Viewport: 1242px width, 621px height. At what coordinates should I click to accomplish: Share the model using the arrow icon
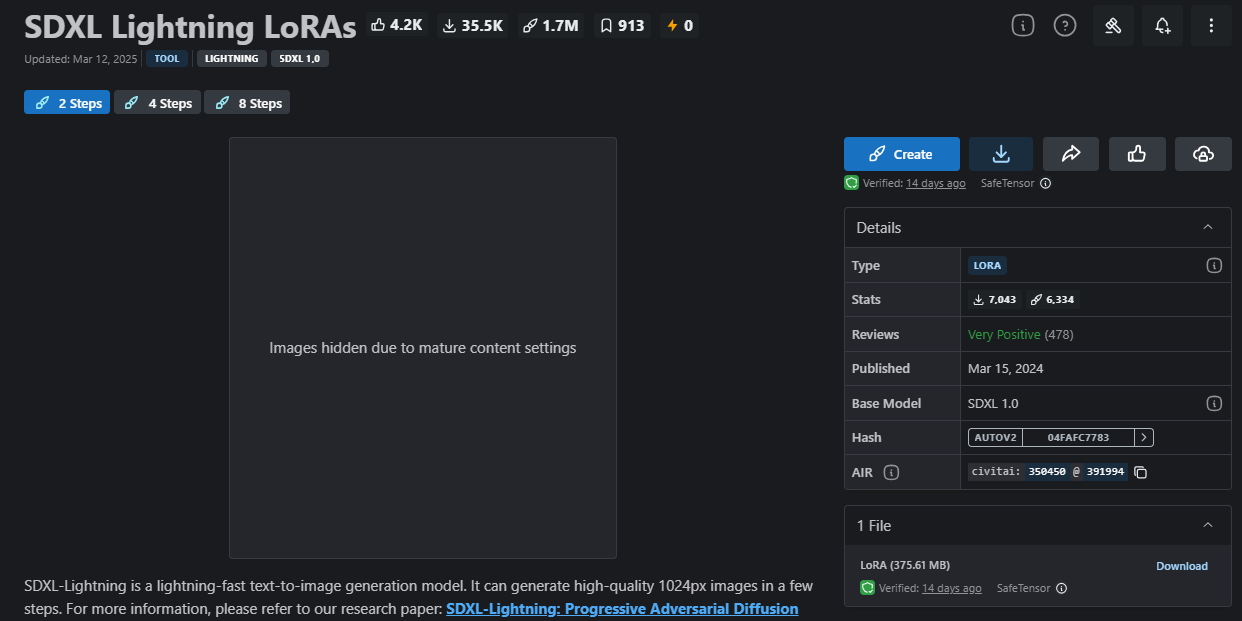pyautogui.click(x=1070, y=154)
